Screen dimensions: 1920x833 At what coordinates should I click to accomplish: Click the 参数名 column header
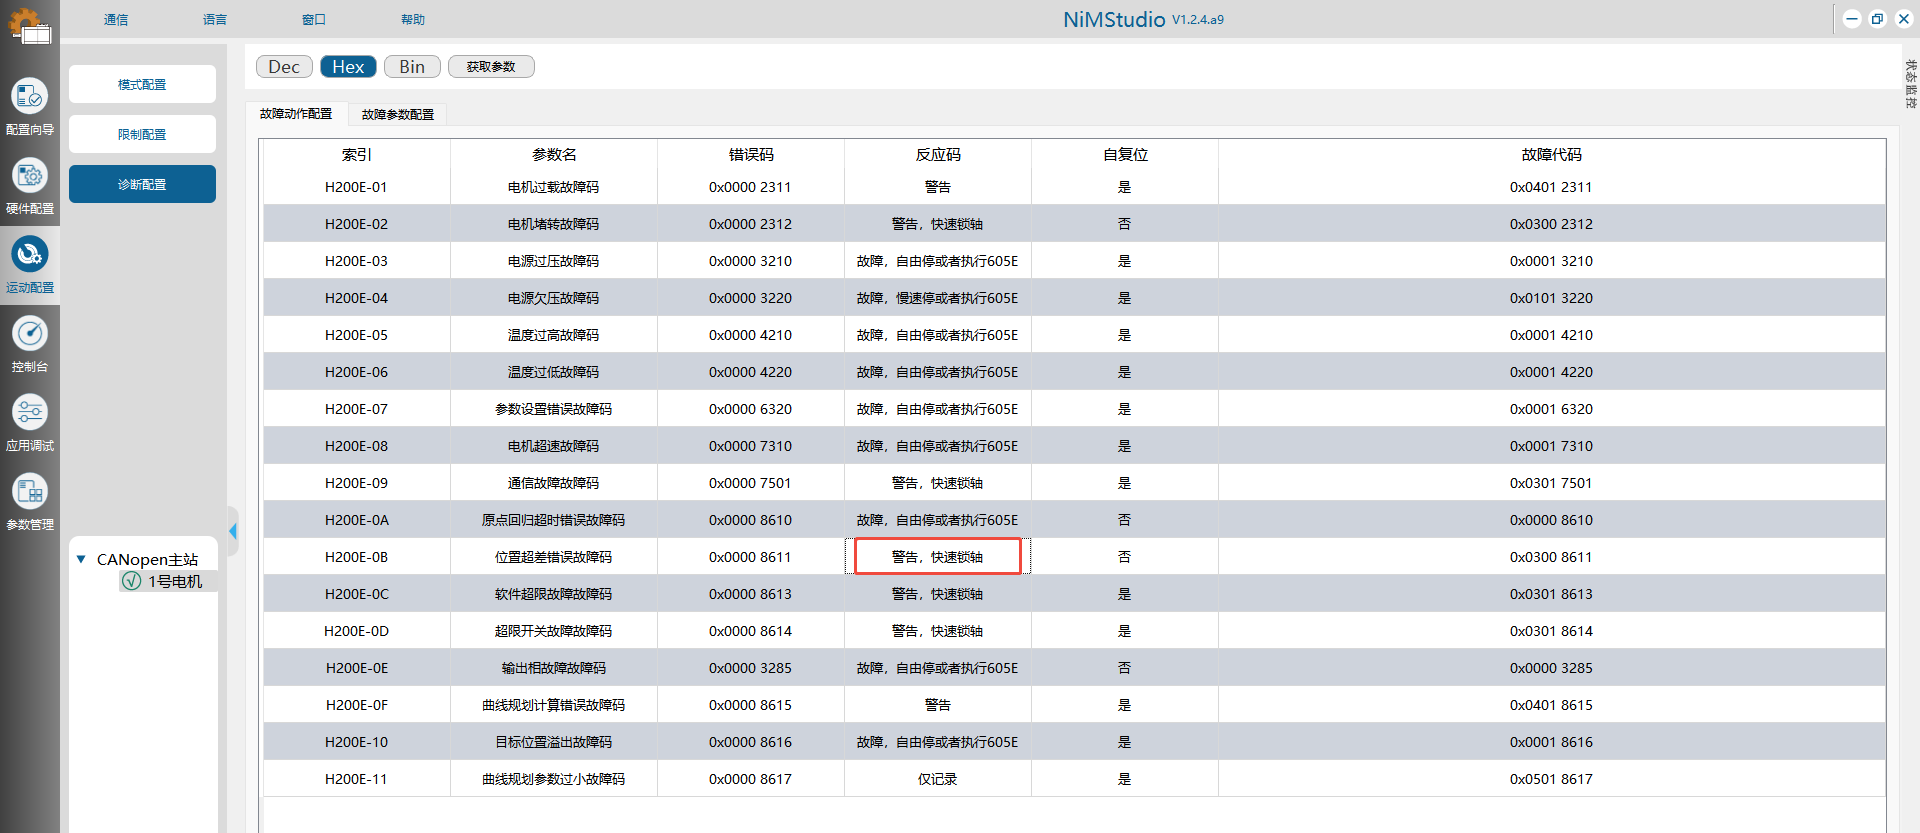click(x=554, y=155)
